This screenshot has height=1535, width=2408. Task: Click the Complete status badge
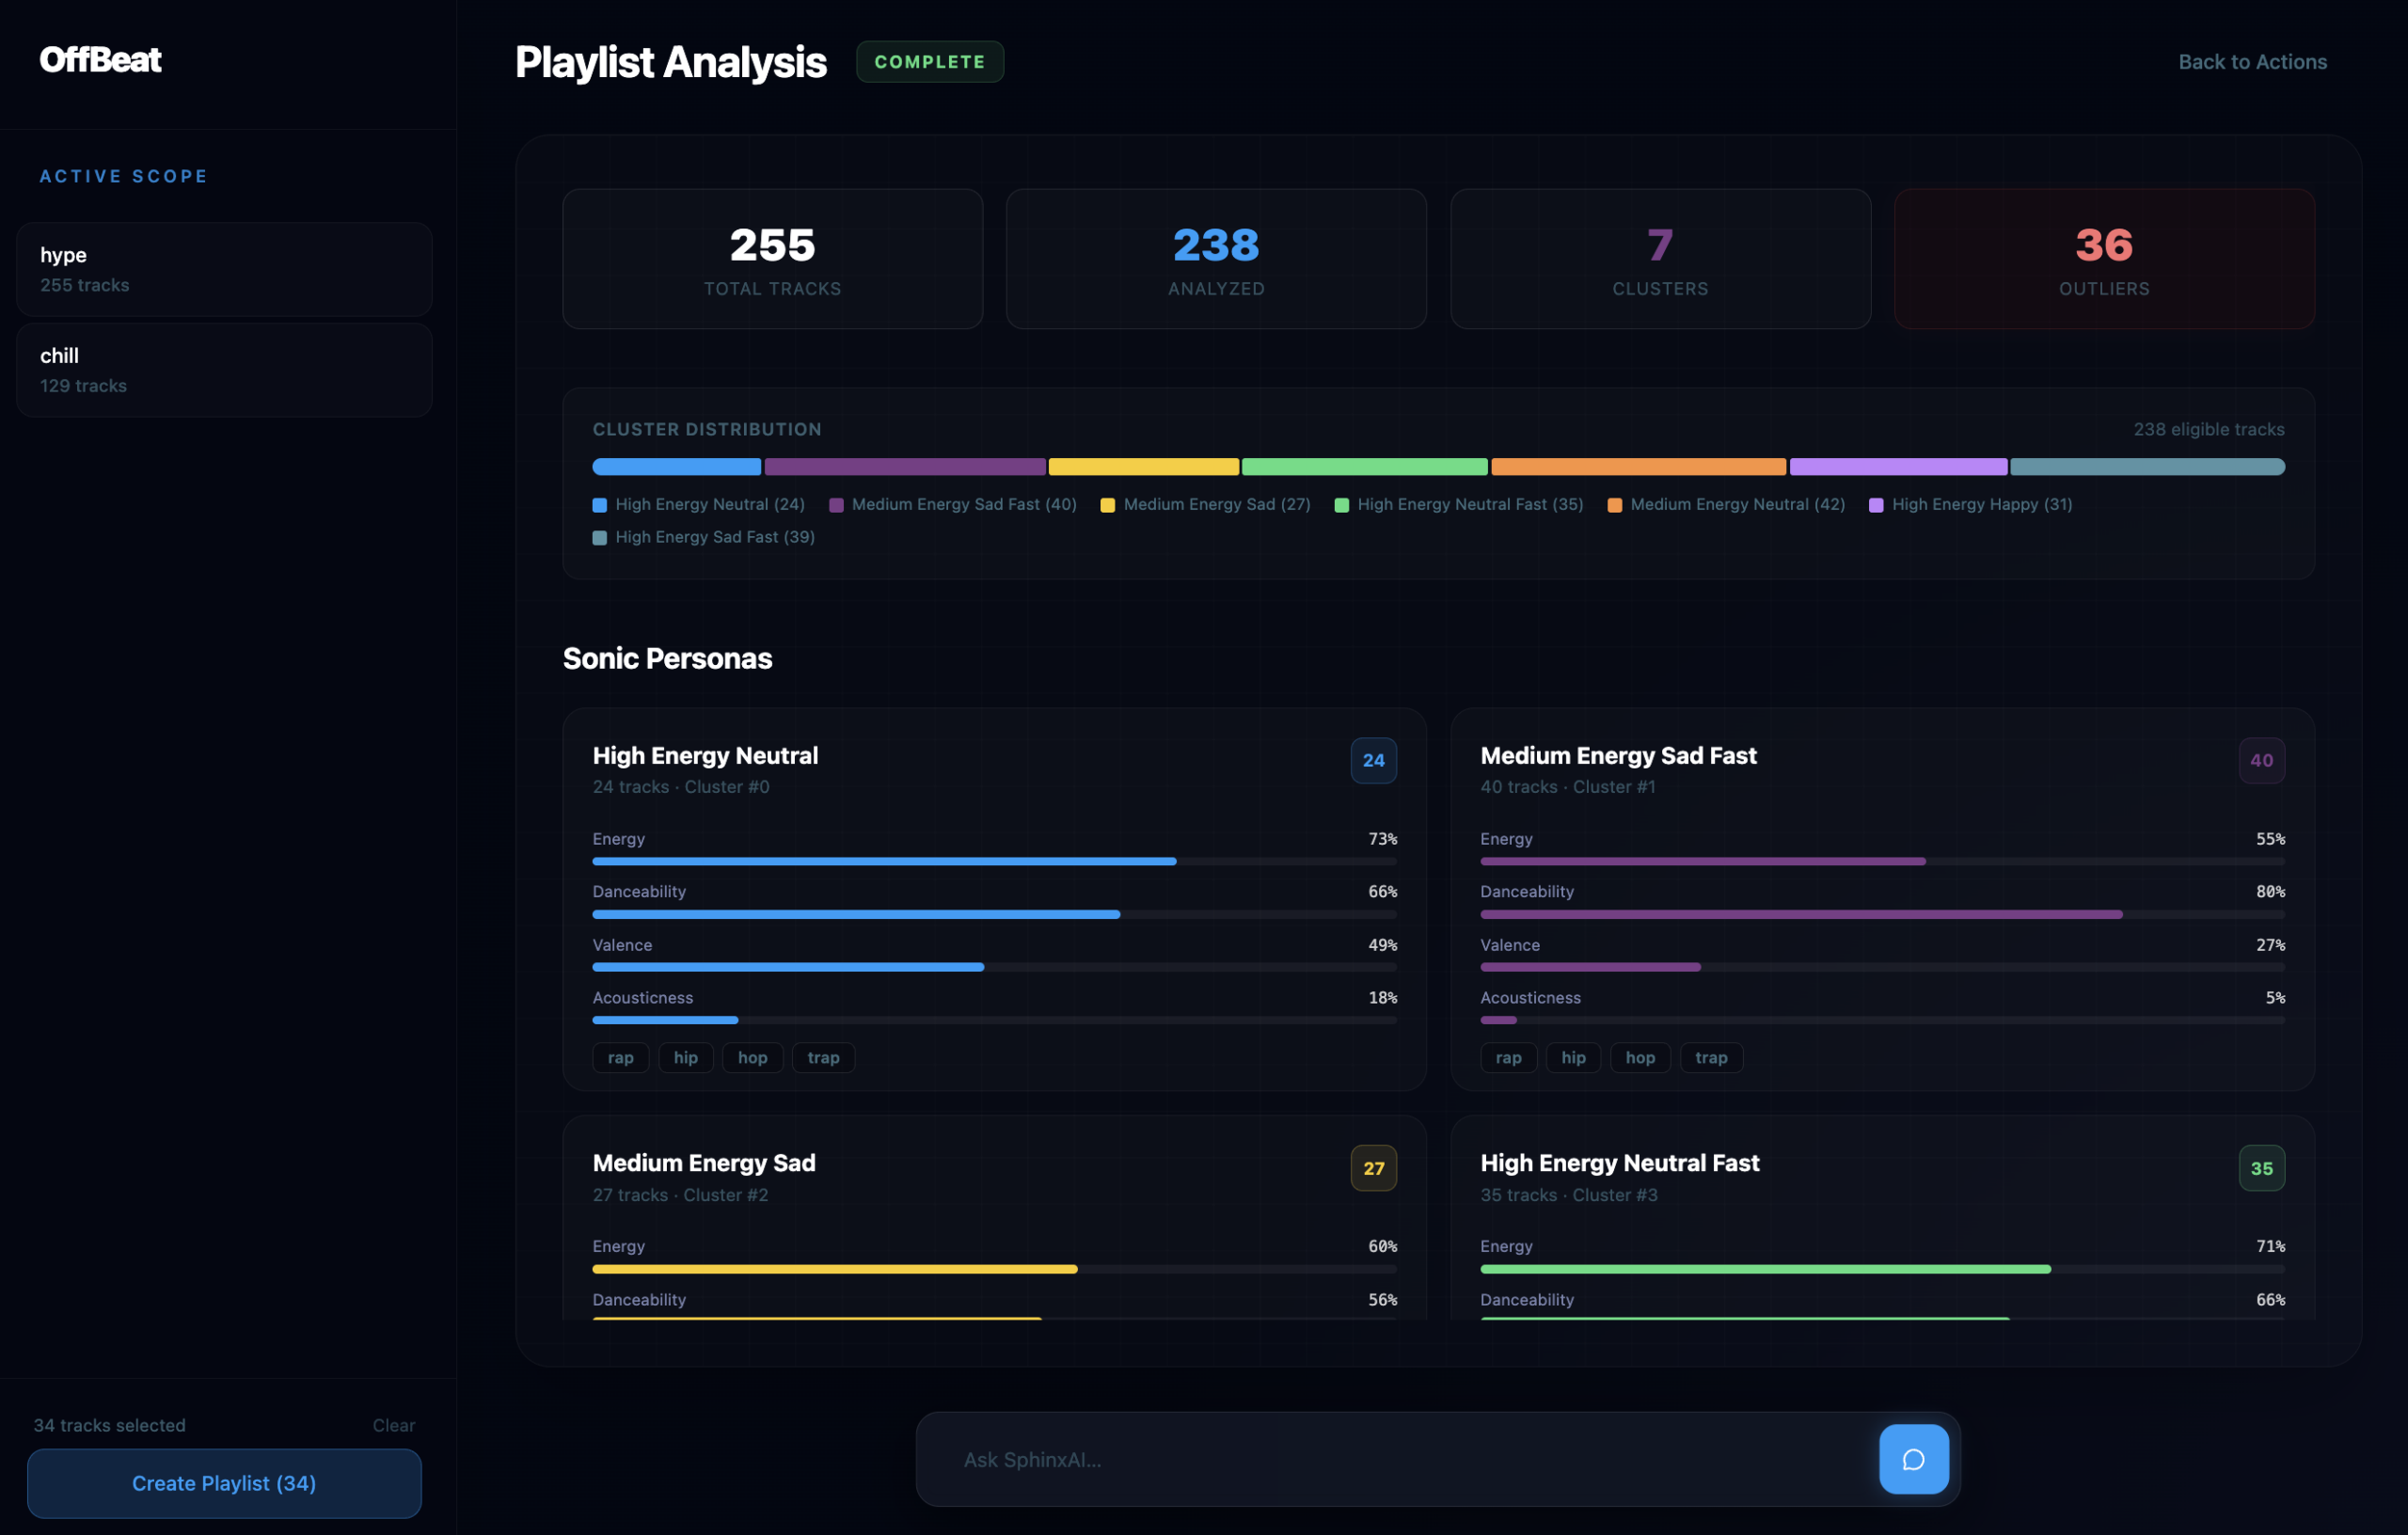(x=929, y=62)
